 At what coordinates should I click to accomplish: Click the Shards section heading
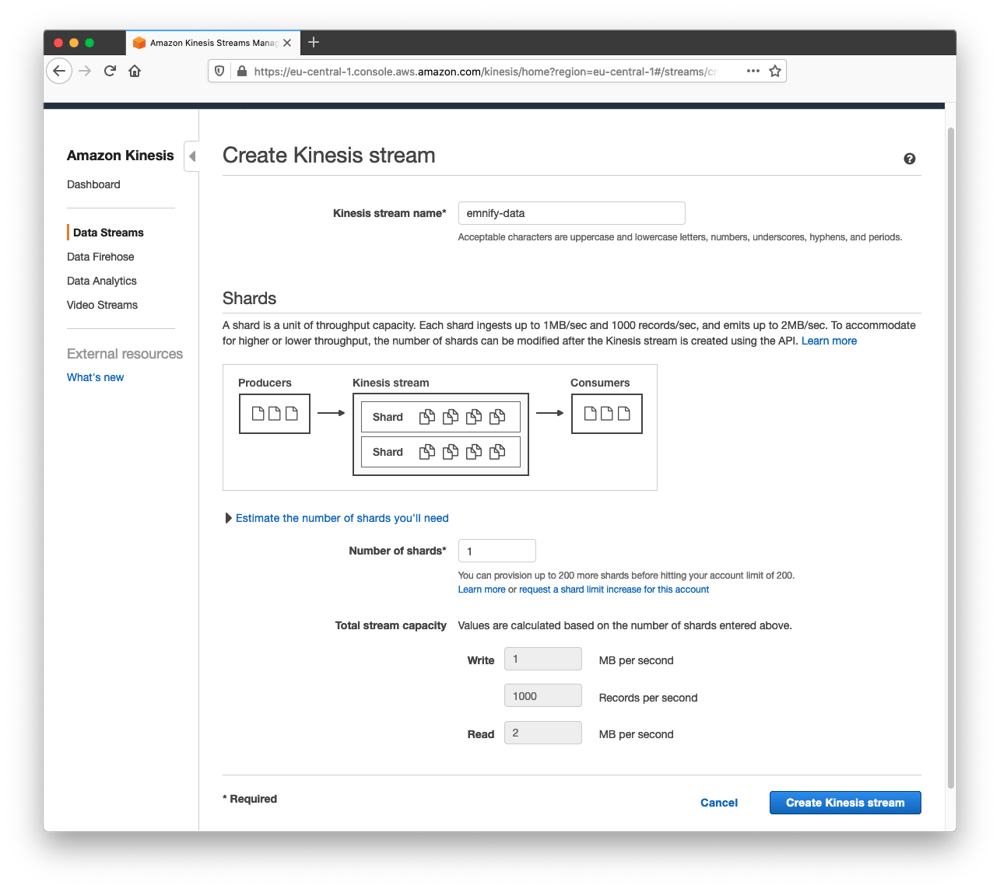[x=249, y=298]
